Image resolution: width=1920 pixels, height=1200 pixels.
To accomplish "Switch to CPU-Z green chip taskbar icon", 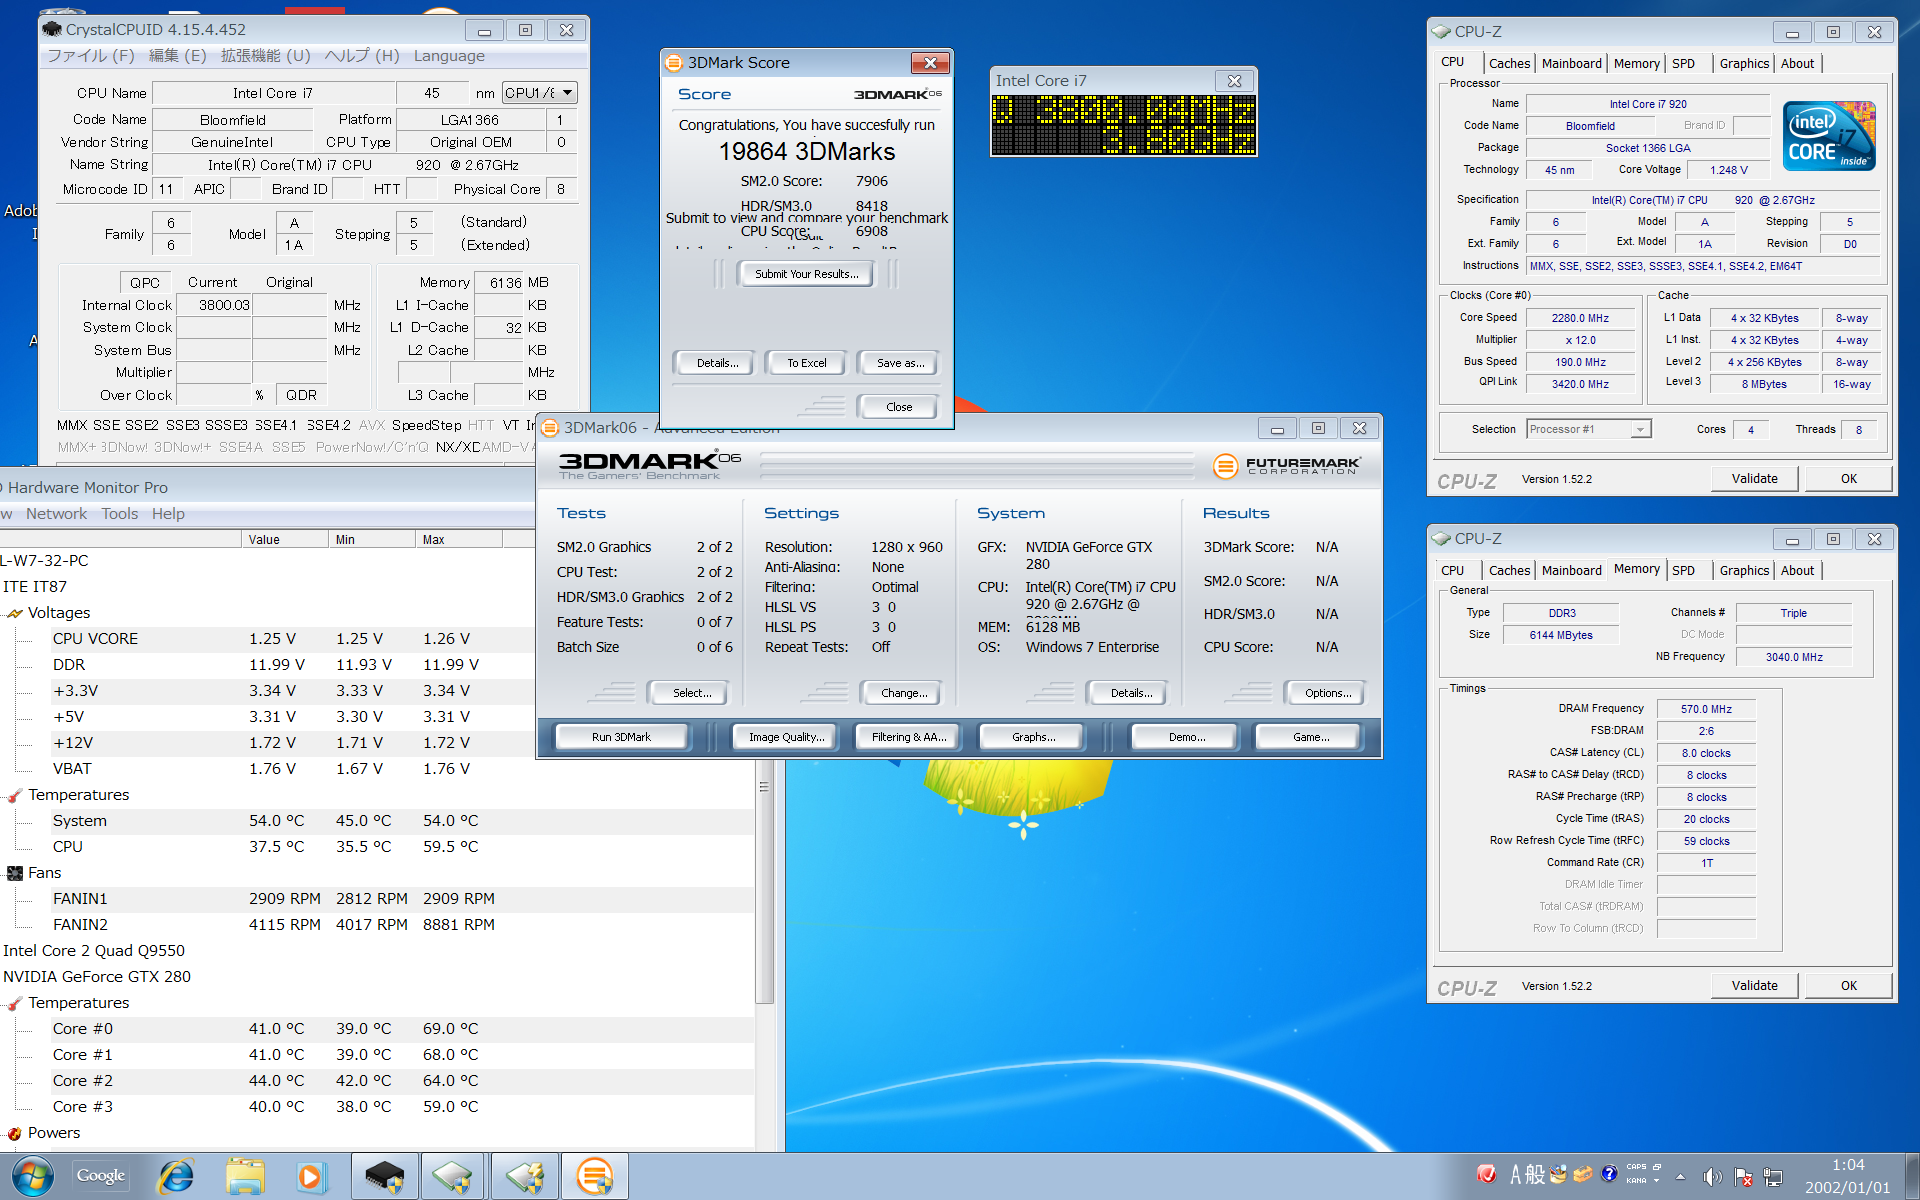I will click(453, 1176).
